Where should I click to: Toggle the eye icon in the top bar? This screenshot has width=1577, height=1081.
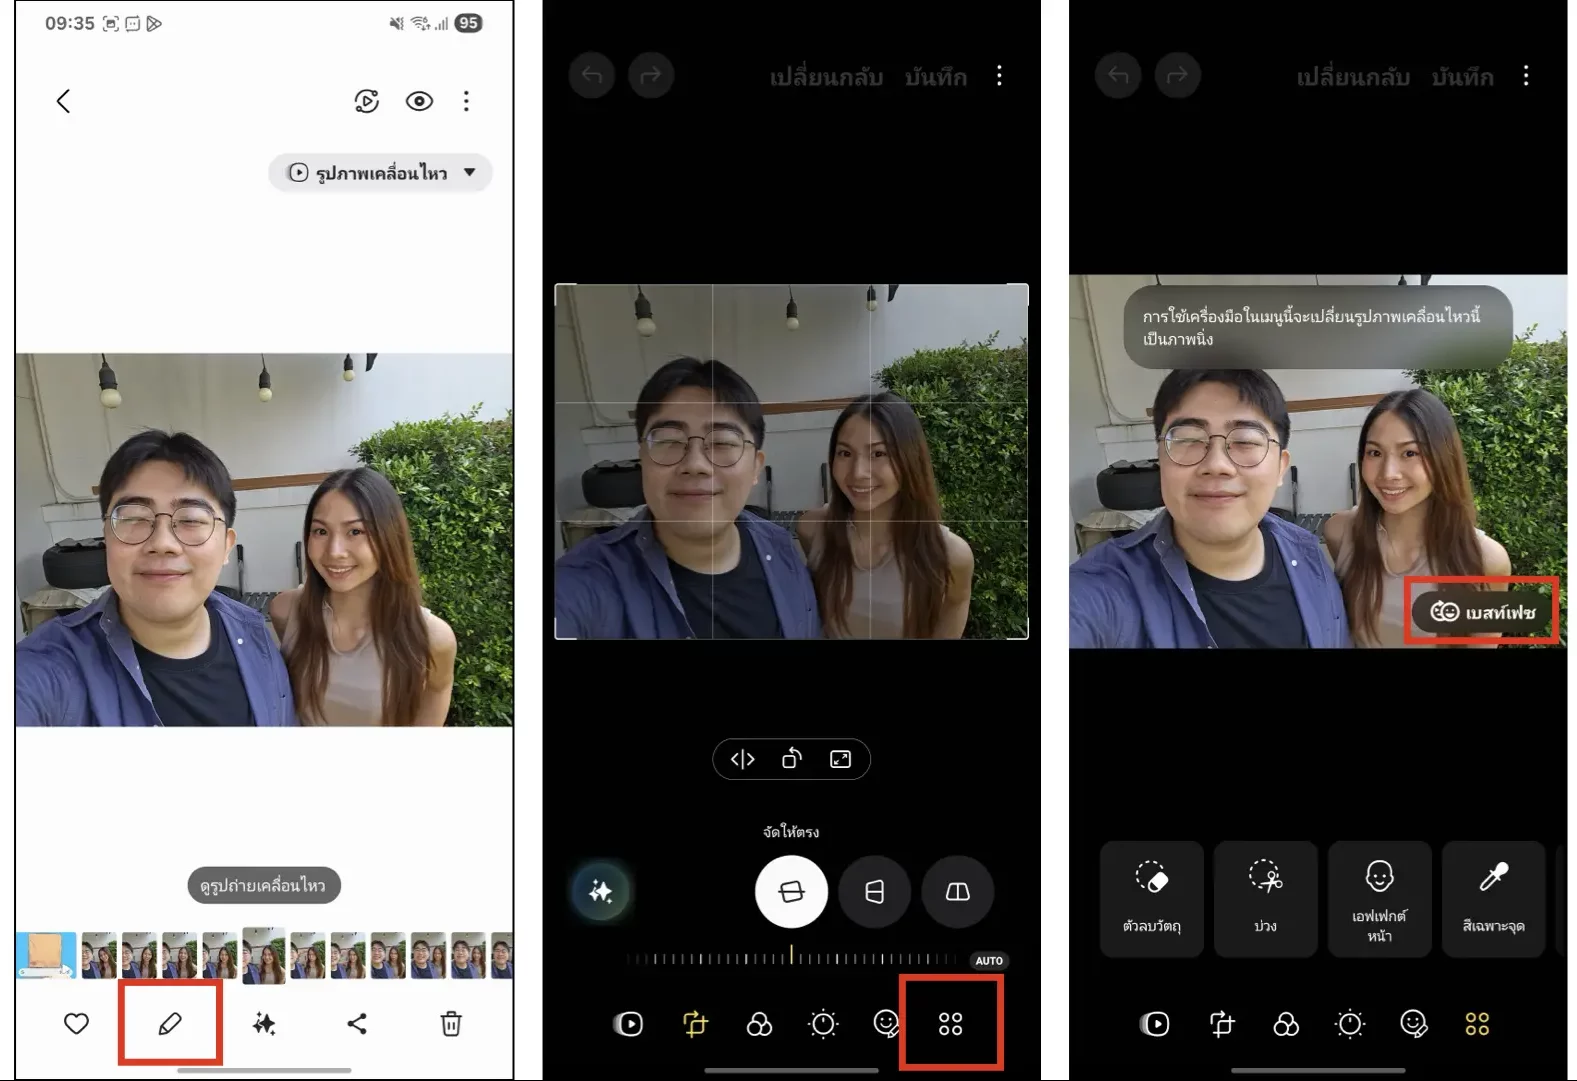419,101
